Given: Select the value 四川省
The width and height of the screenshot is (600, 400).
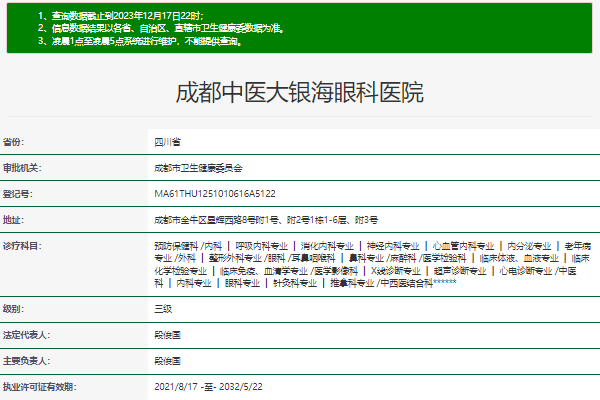Looking at the screenshot, I should coord(167,142).
